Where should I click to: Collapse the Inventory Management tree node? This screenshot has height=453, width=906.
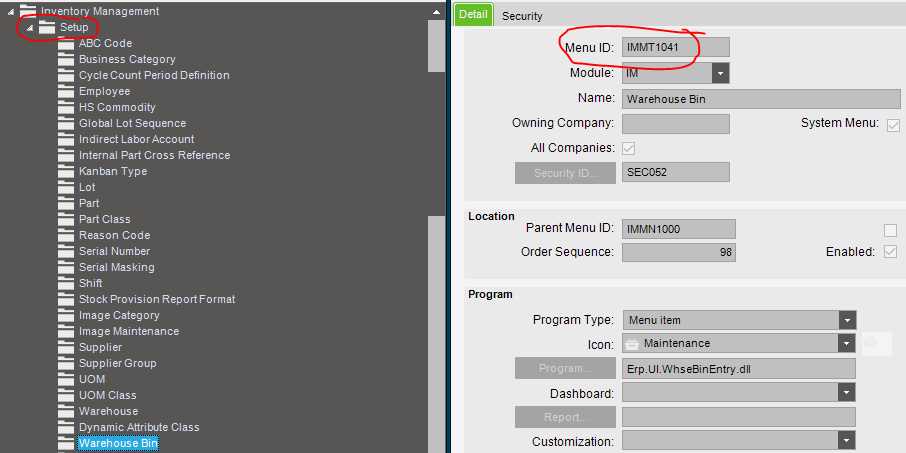pos(11,12)
